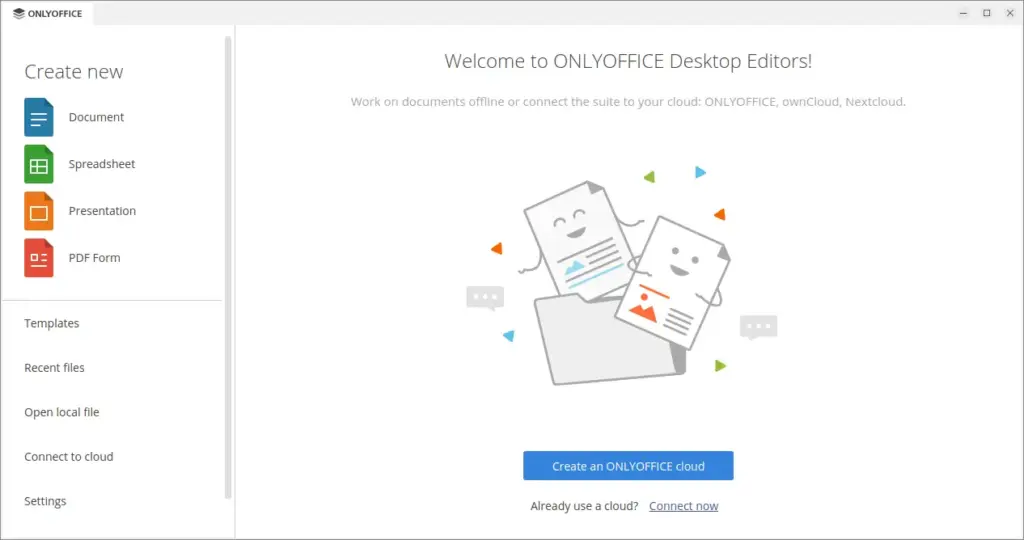Viewport: 1024px width, 540px height.
Task: Open the Settings page
Action: point(45,501)
